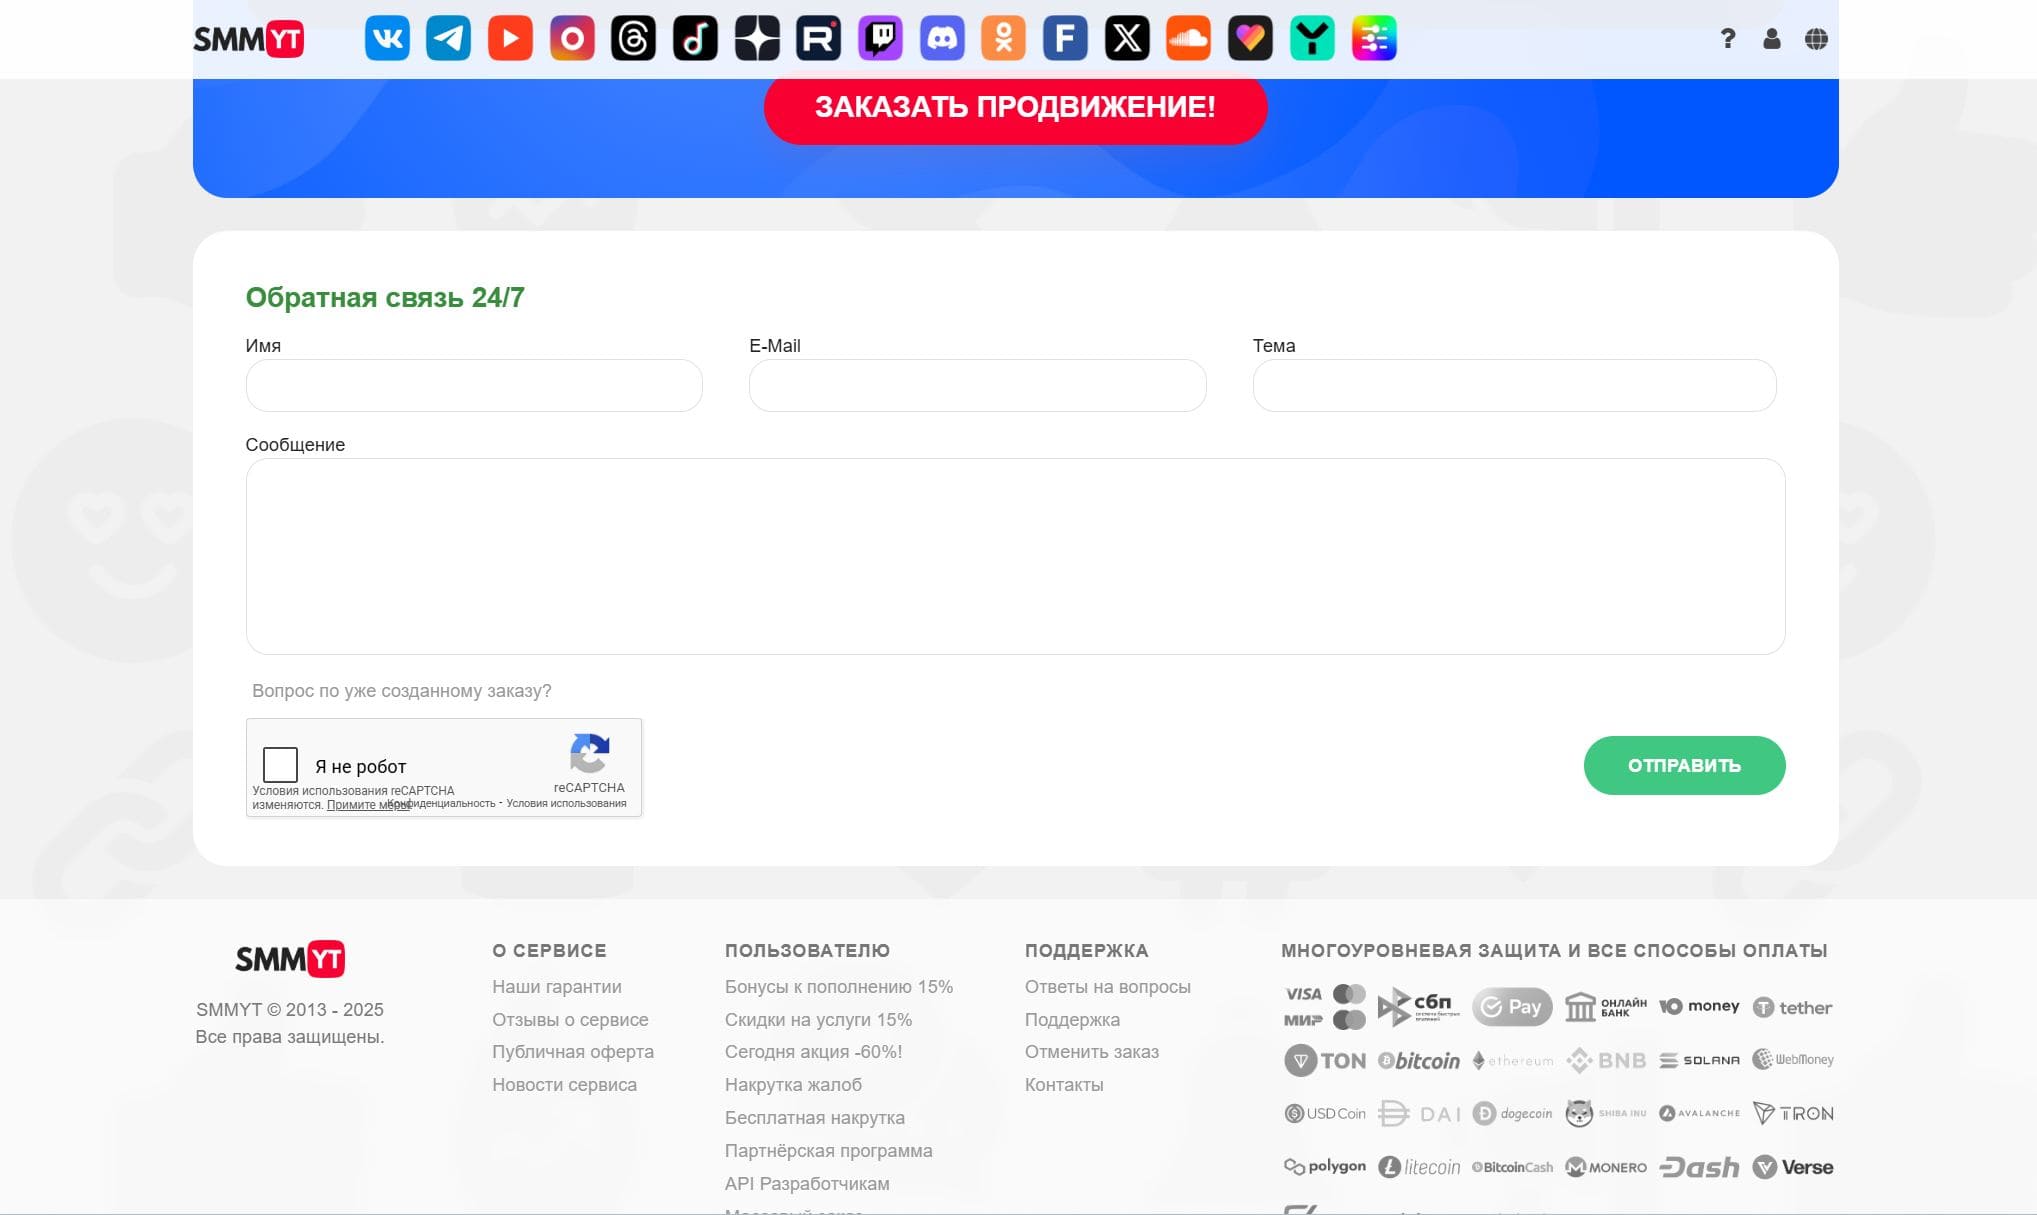Open the YouTube promotion icon
The height and width of the screenshot is (1215, 2037).
click(510, 39)
